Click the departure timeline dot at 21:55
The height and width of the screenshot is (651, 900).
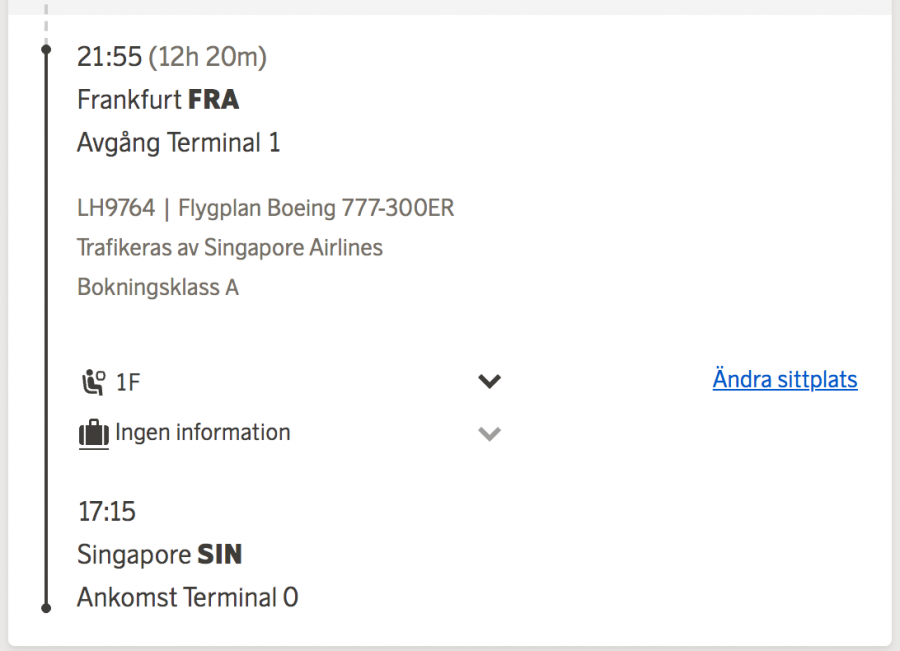tap(46, 48)
